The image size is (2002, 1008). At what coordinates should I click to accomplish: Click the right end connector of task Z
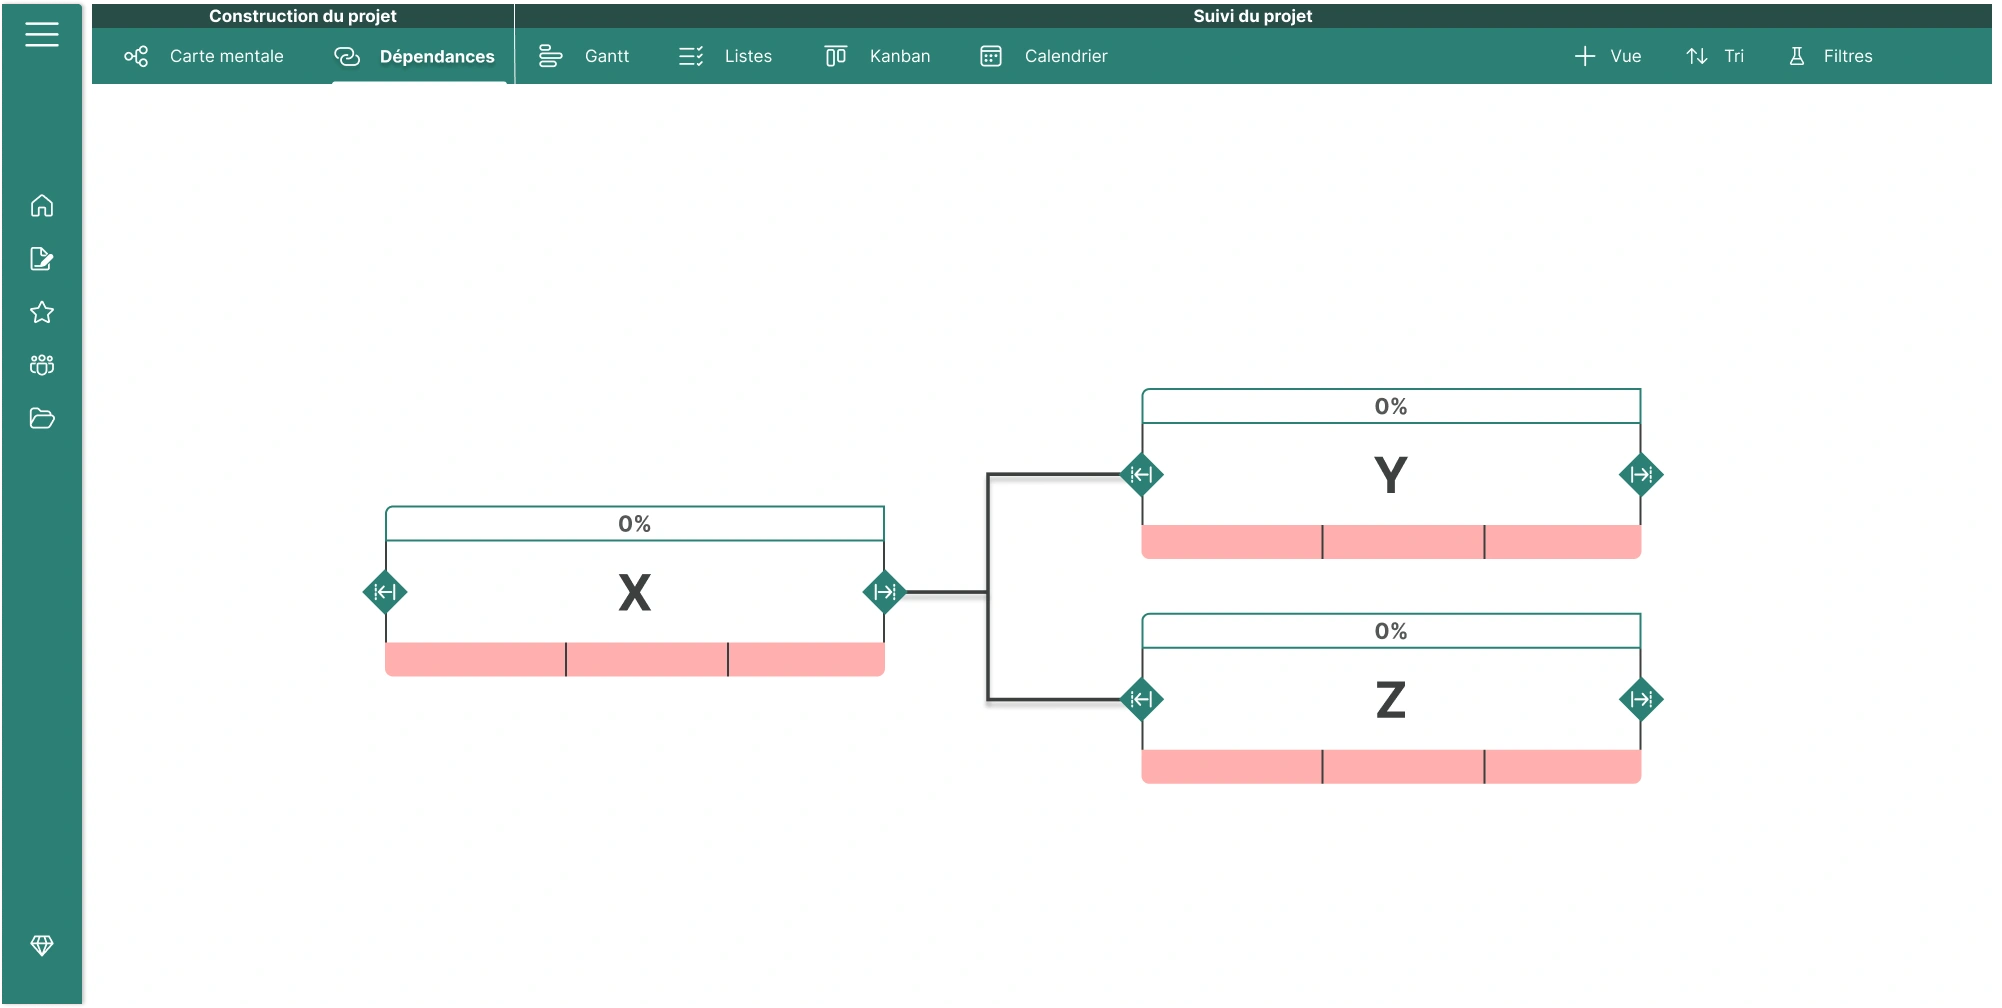(1641, 699)
